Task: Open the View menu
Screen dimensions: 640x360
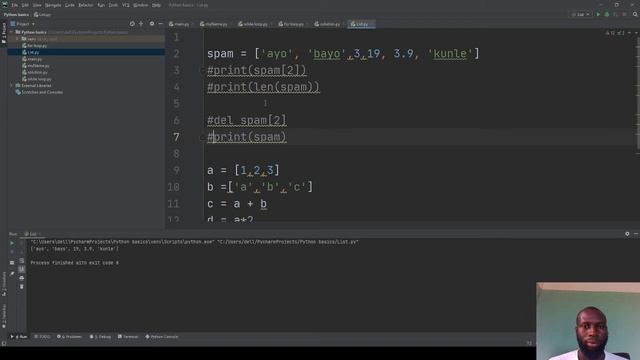Action: click(37, 5)
